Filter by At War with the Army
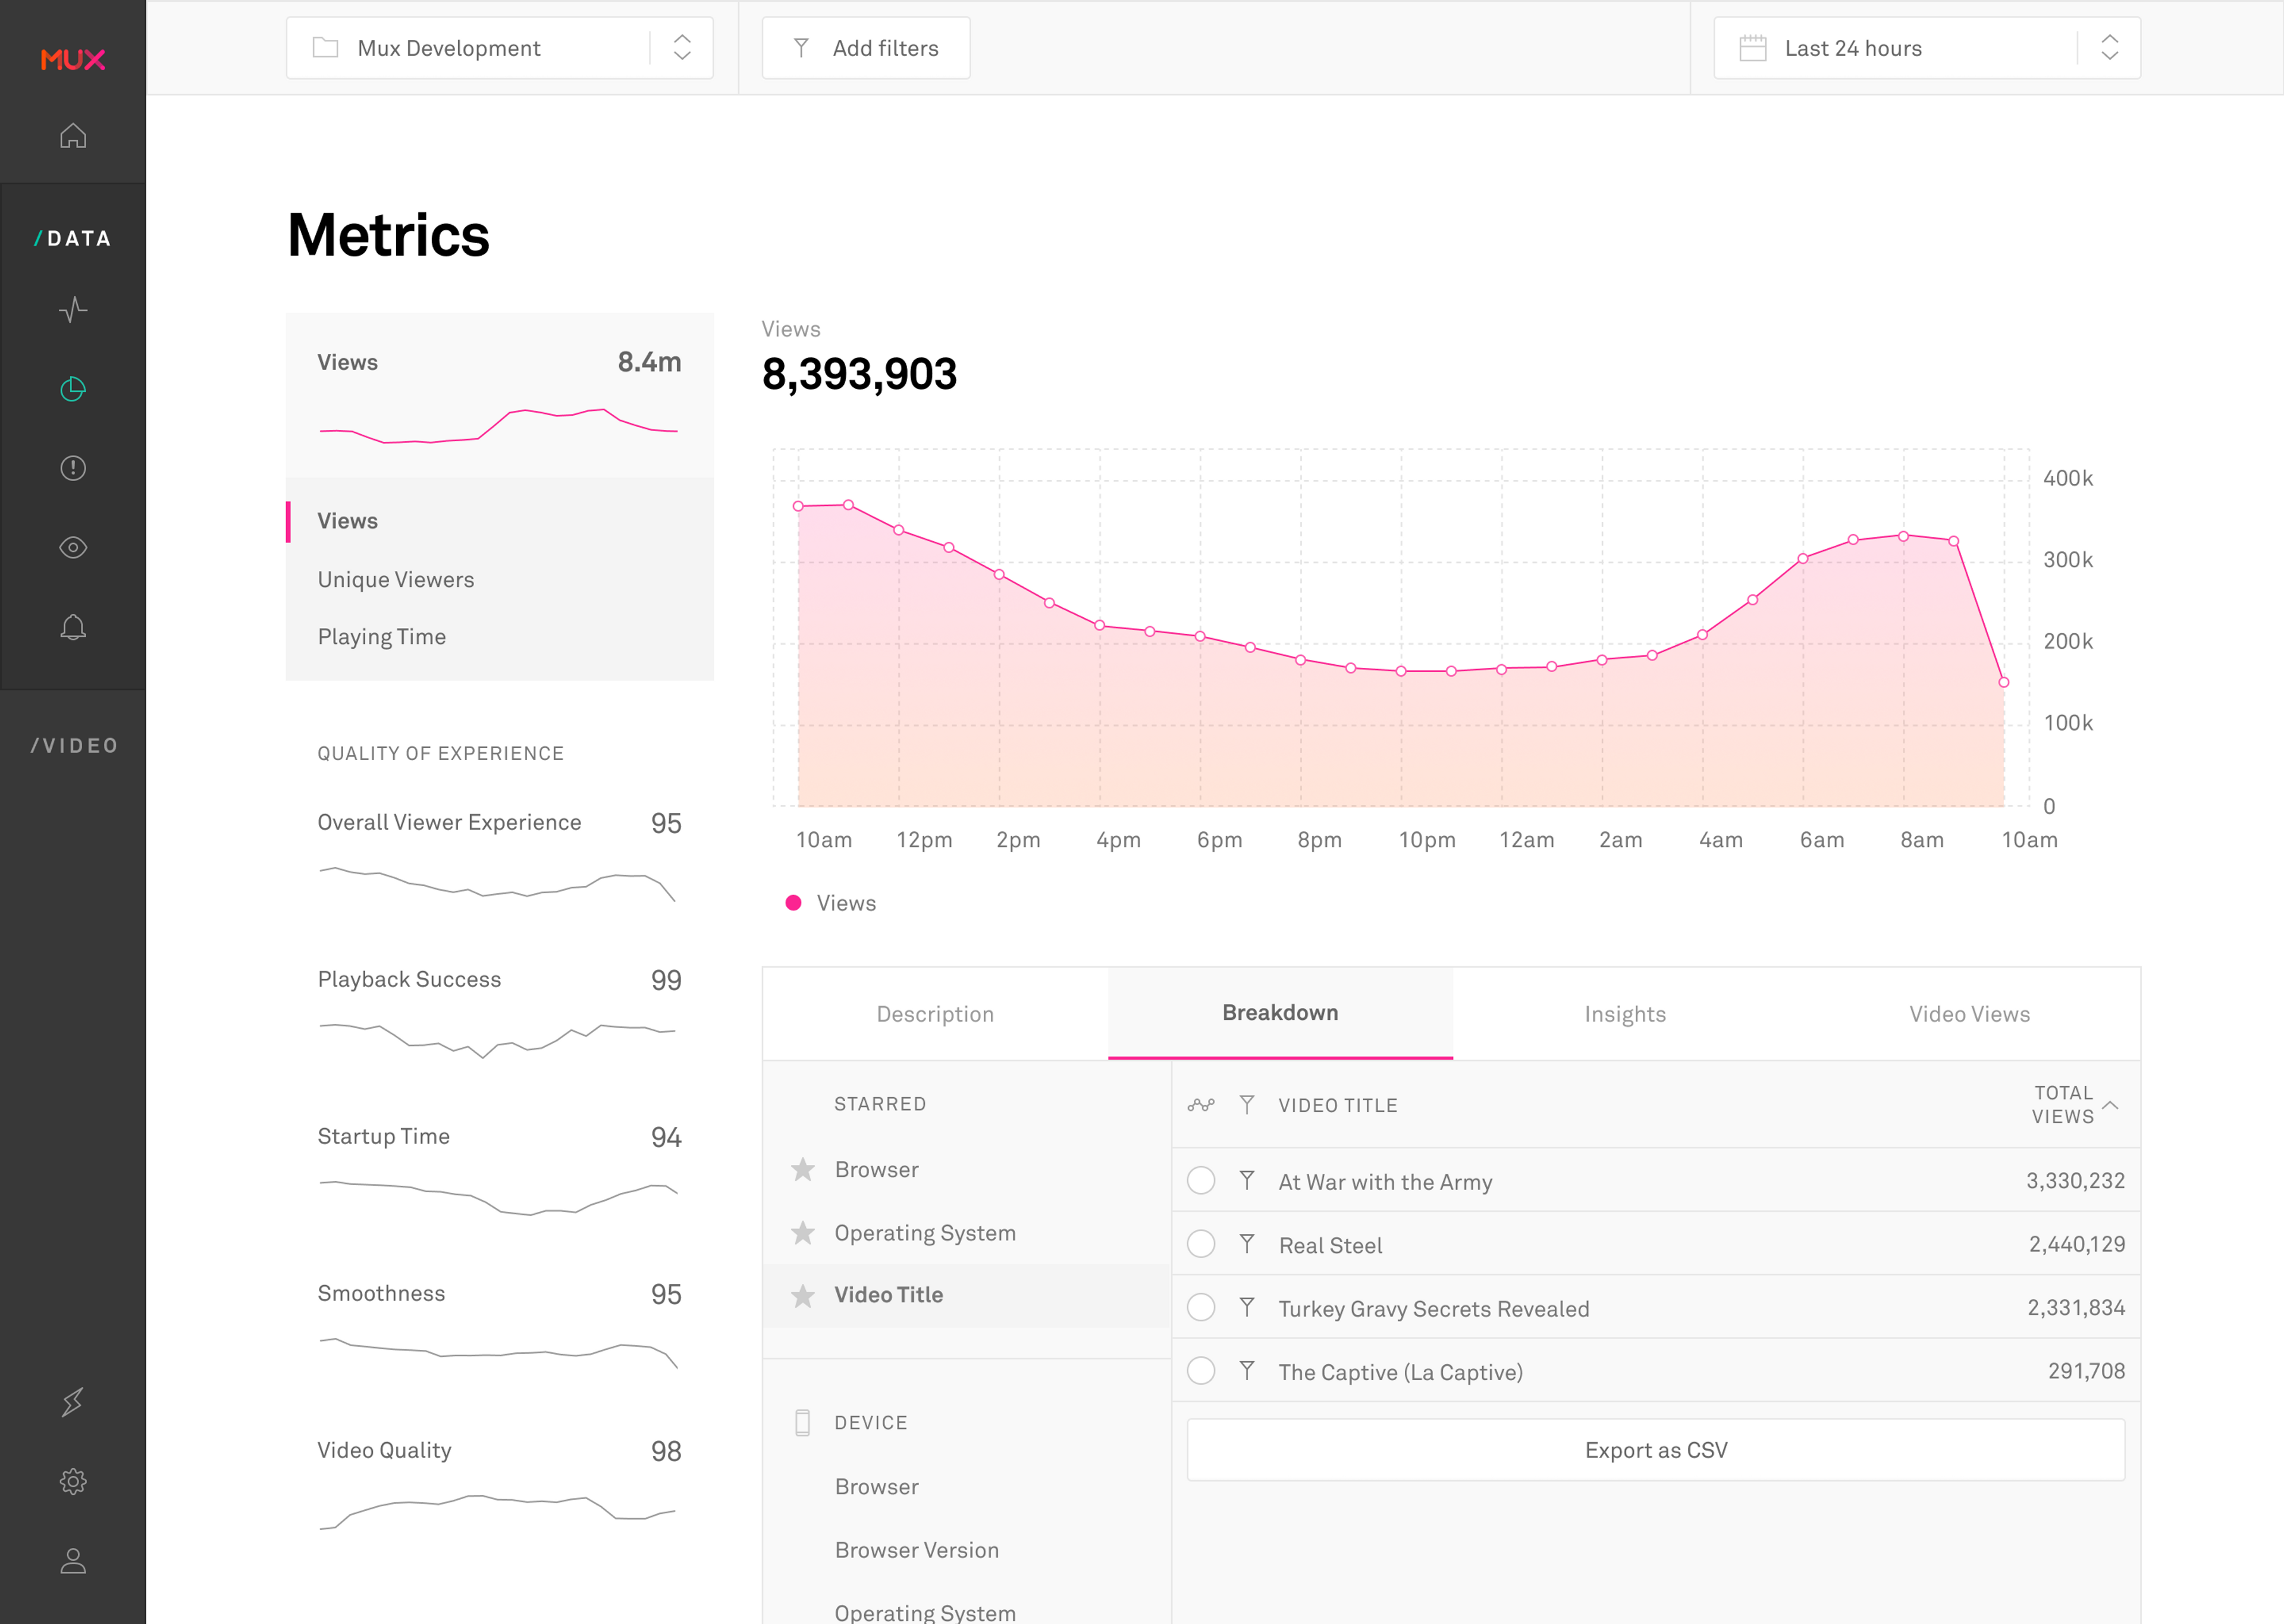Viewport: 2284px width, 1624px height. [x=1247, y=1181]
